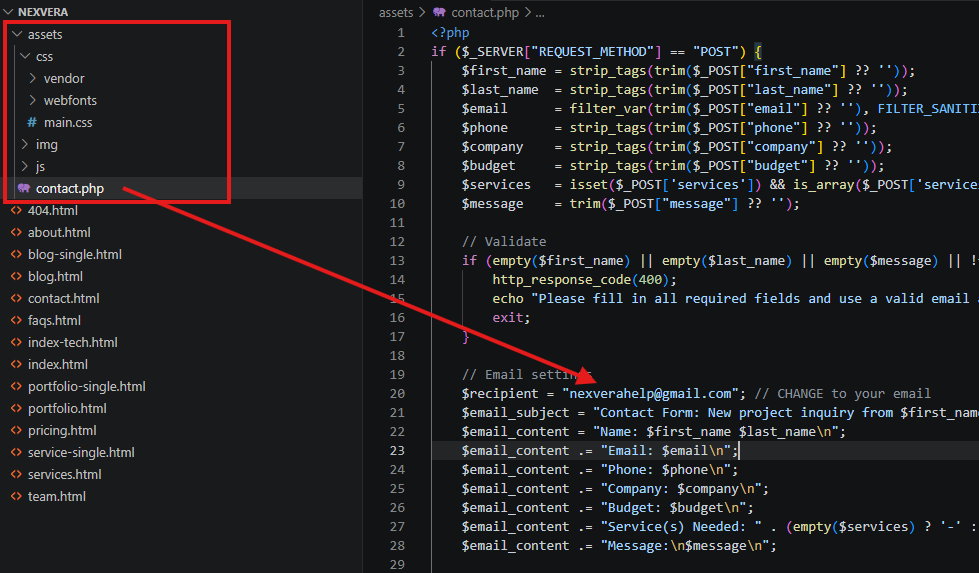Click line number 13 in the gutter
979x573 pixels.
click(x=397, y=261)
